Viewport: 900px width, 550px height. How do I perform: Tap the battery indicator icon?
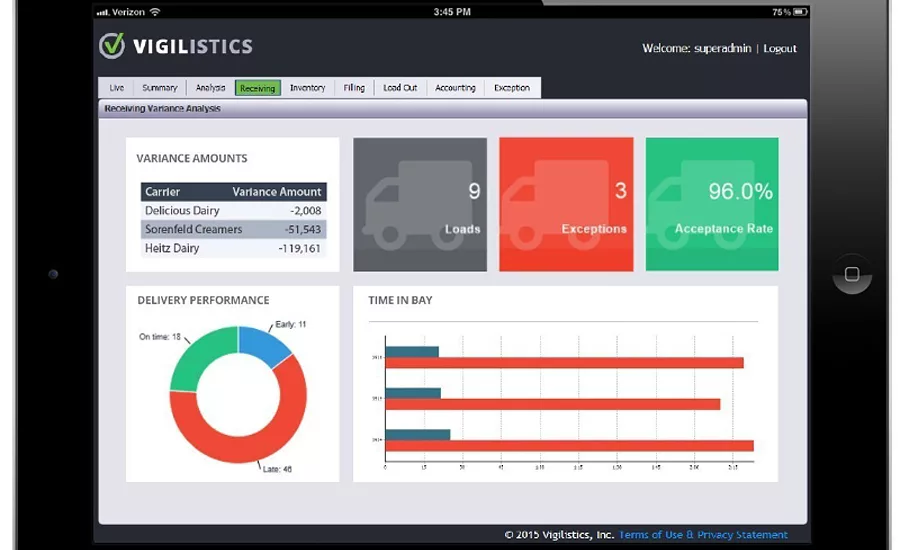pyautogui.click(x=800, y=11)
